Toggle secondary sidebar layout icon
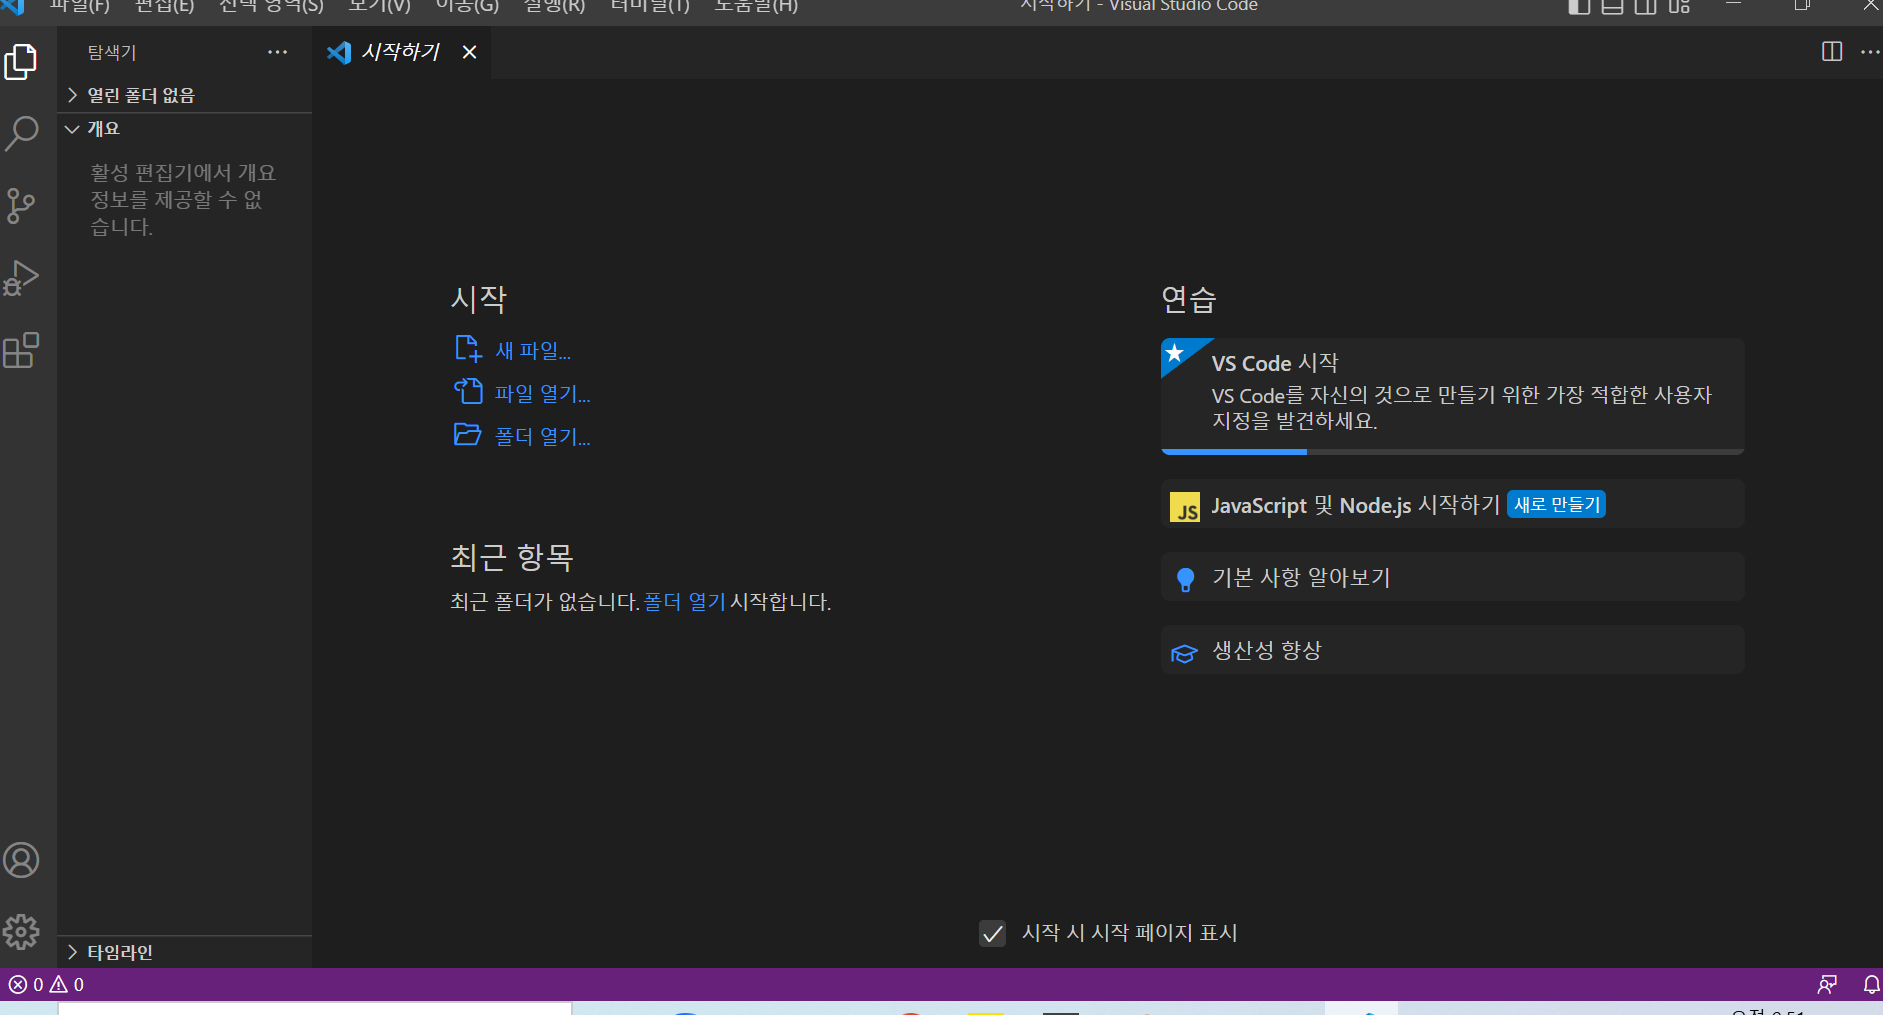This screenshot has height=1015, width=1883. coord(1645,6)
